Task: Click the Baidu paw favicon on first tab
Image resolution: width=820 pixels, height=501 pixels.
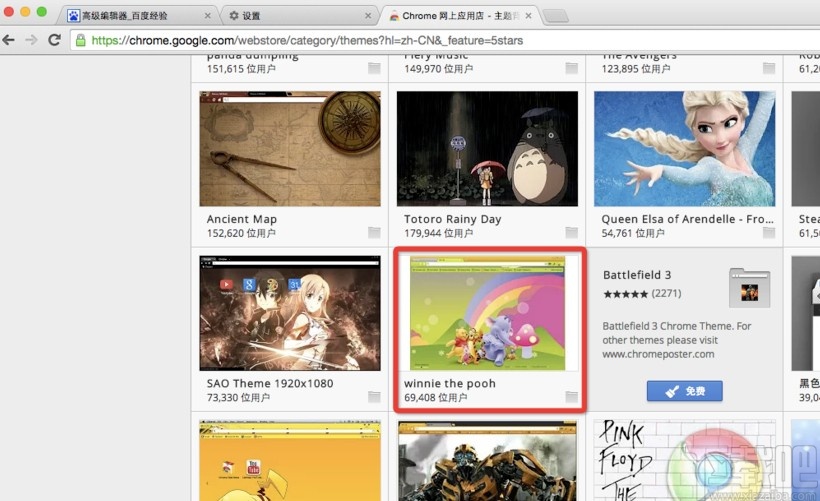Action: [x=73, y=16]
